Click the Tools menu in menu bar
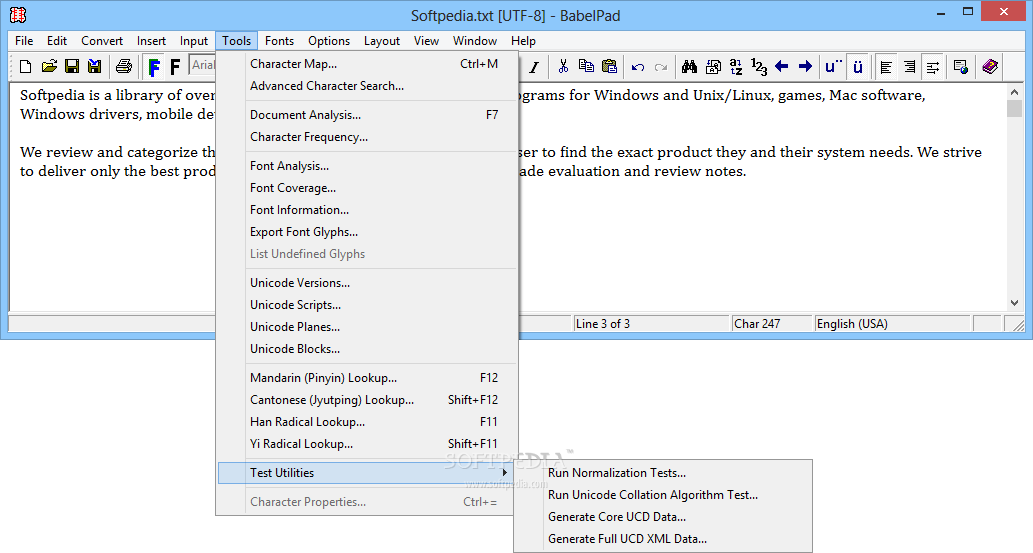 pyautogui.click(x=237, y=41)
